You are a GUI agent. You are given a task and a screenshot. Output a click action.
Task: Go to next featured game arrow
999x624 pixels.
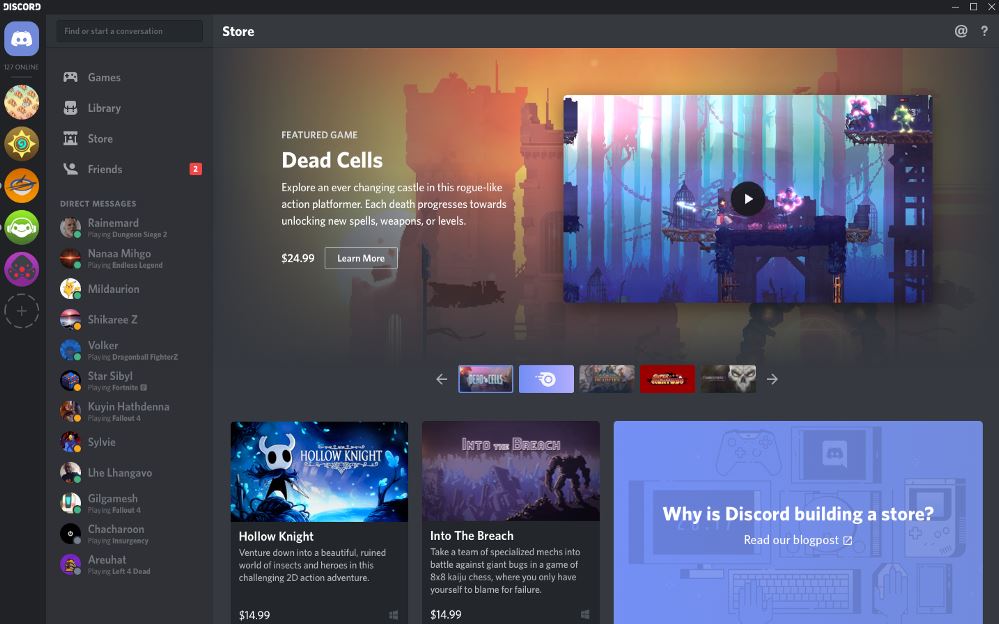[772, 379]
